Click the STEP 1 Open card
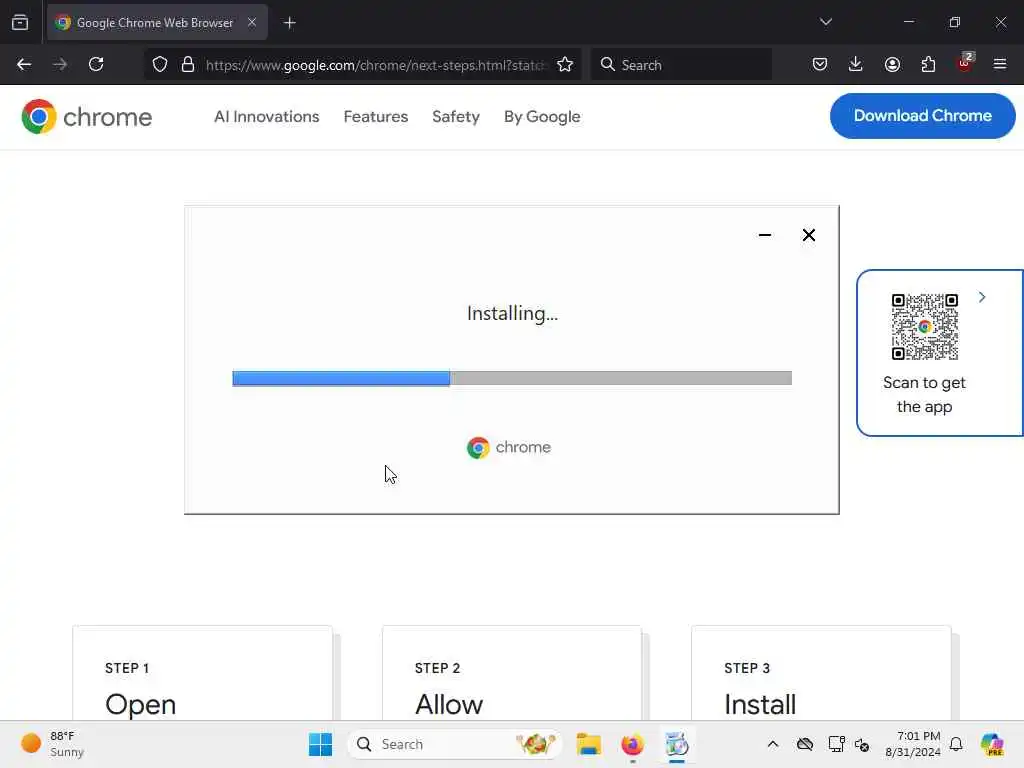This screenshot has width=1024, height=768. click(202, 673)
